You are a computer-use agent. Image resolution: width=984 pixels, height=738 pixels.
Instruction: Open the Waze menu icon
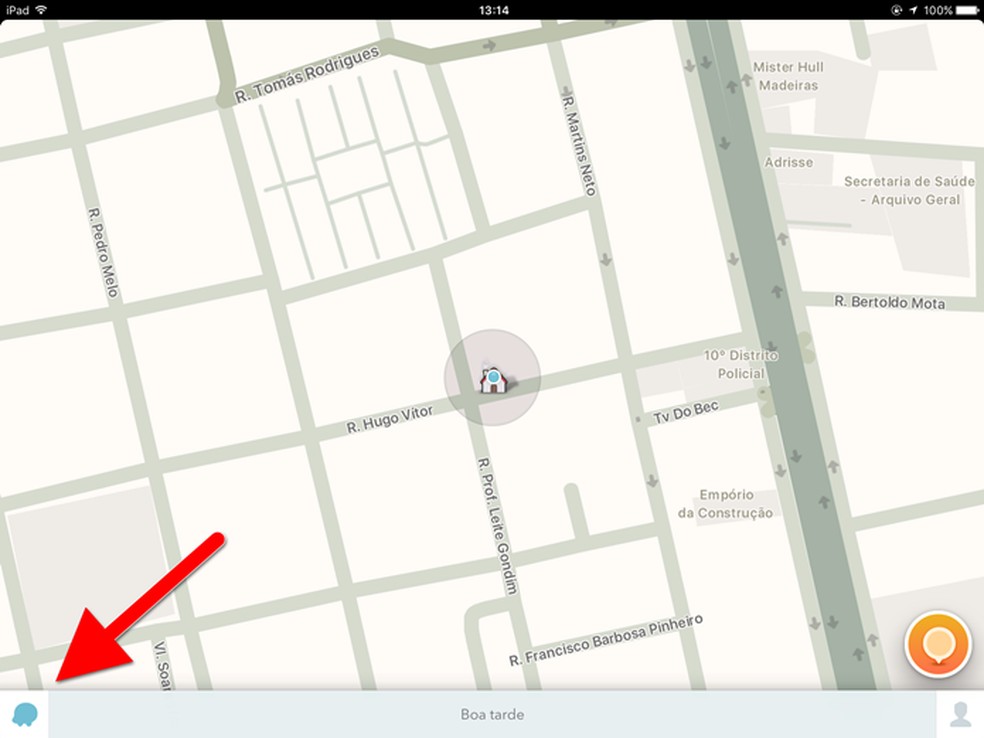pyautogui.click(x=25, y=714)
